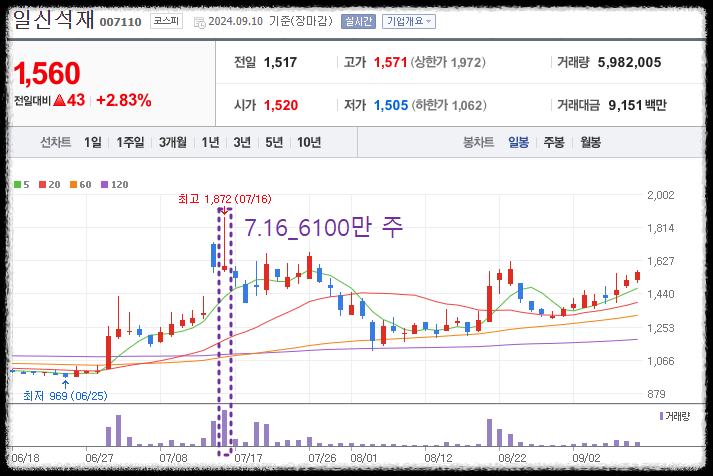713x476 pixels.
Task: Click the 상한가 1,972 text
Action: 448,62
